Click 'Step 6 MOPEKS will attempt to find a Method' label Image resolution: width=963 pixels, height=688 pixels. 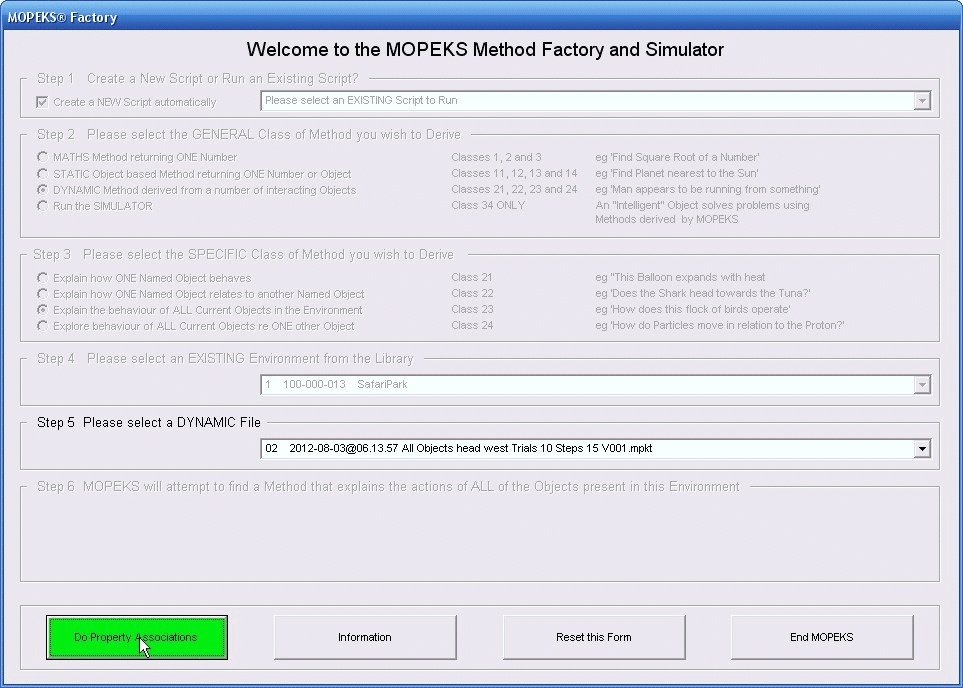(388, 487)
